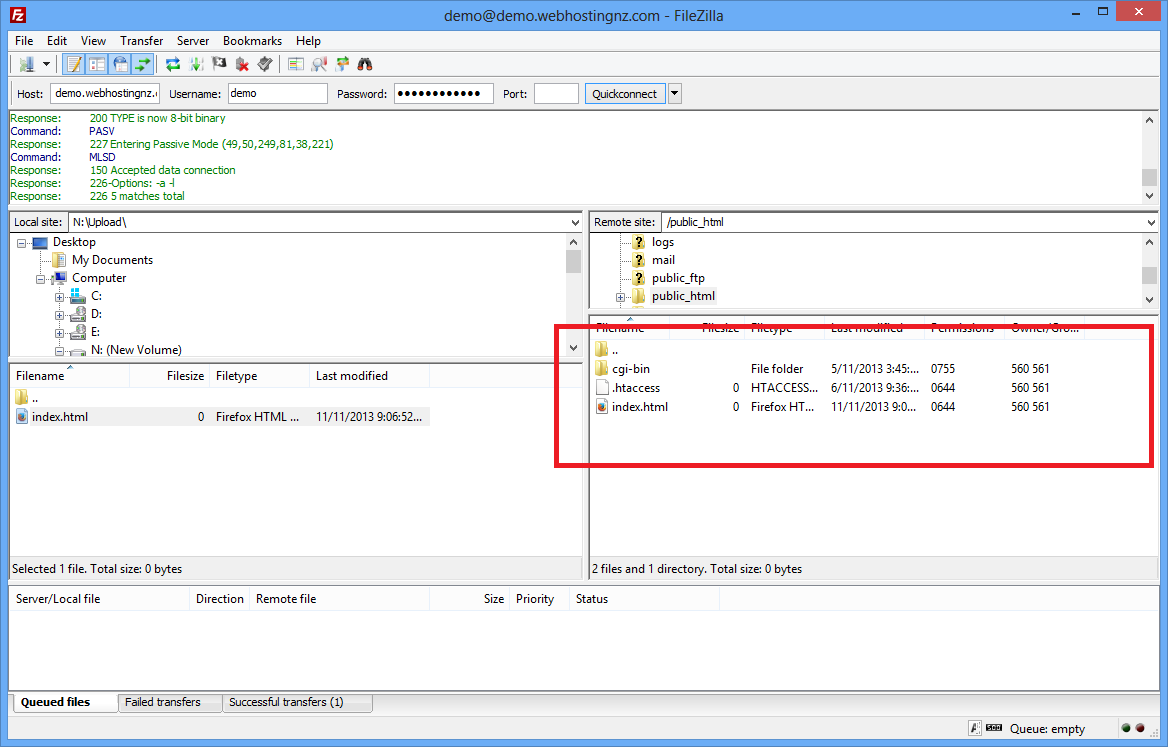Viewport: 1168px width, 747px height.
Task: Click Reconnect to last server icon
Action: click(265, 65)
